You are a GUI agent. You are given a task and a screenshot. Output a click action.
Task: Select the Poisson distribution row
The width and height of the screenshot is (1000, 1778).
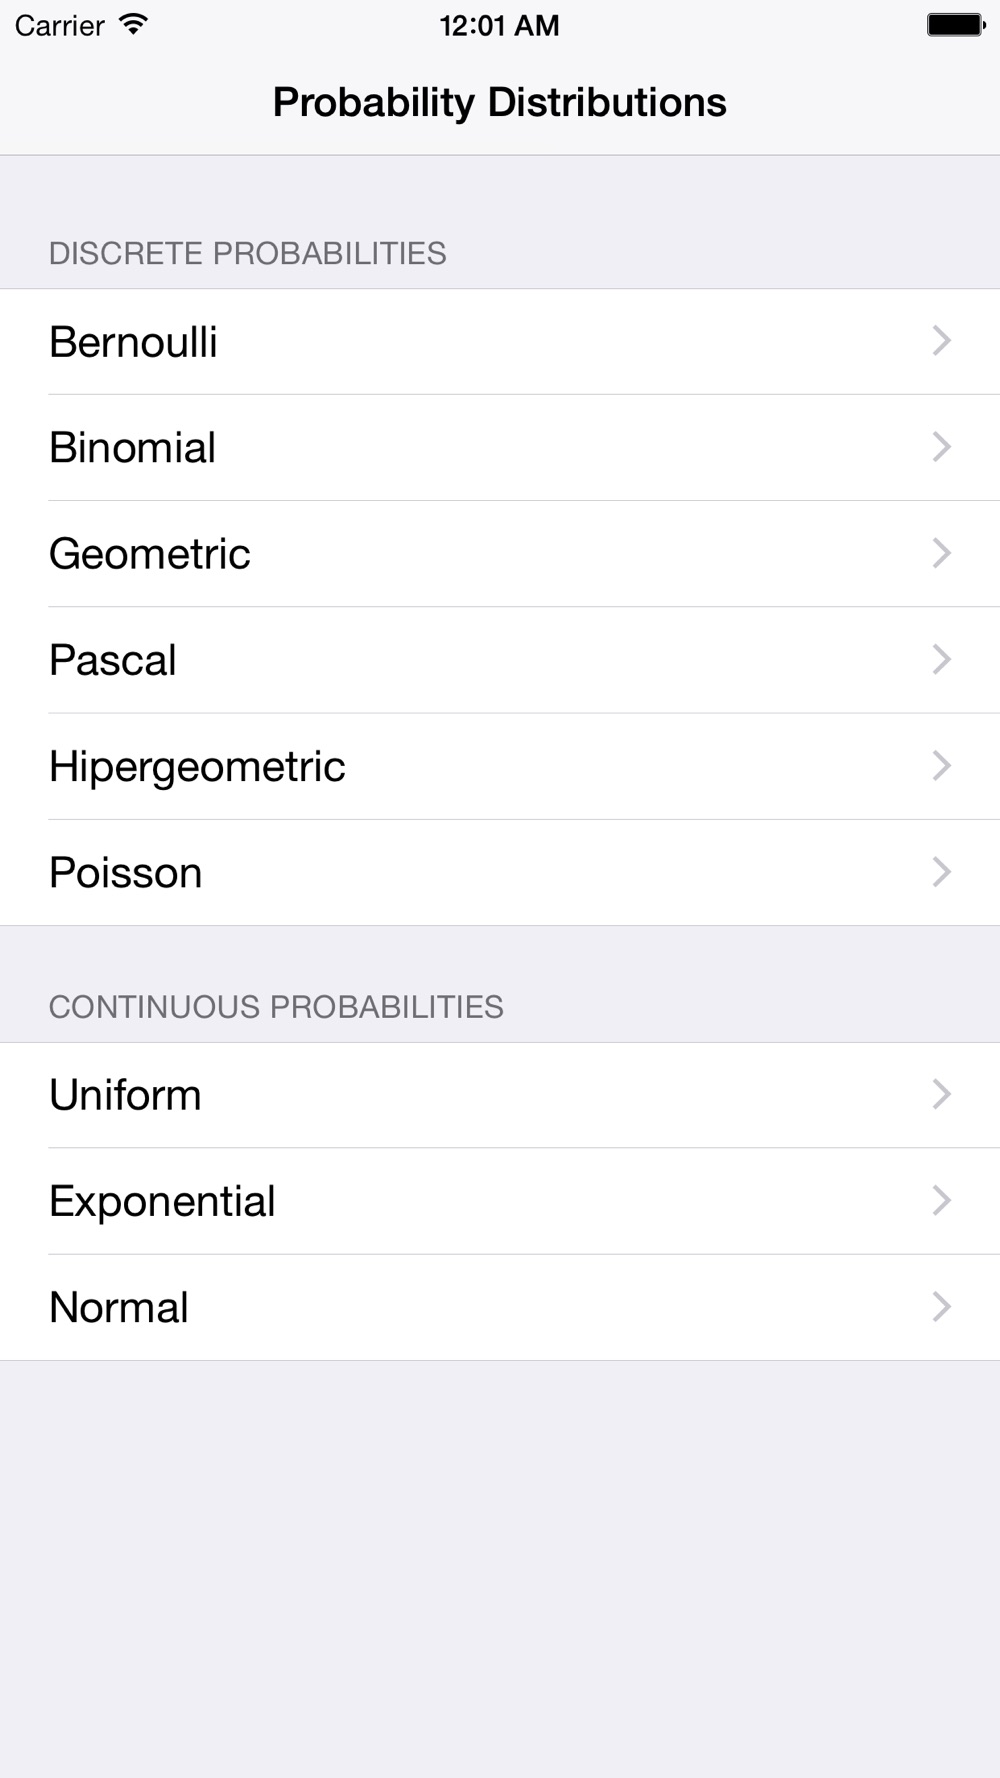click(x=500, y=873)
